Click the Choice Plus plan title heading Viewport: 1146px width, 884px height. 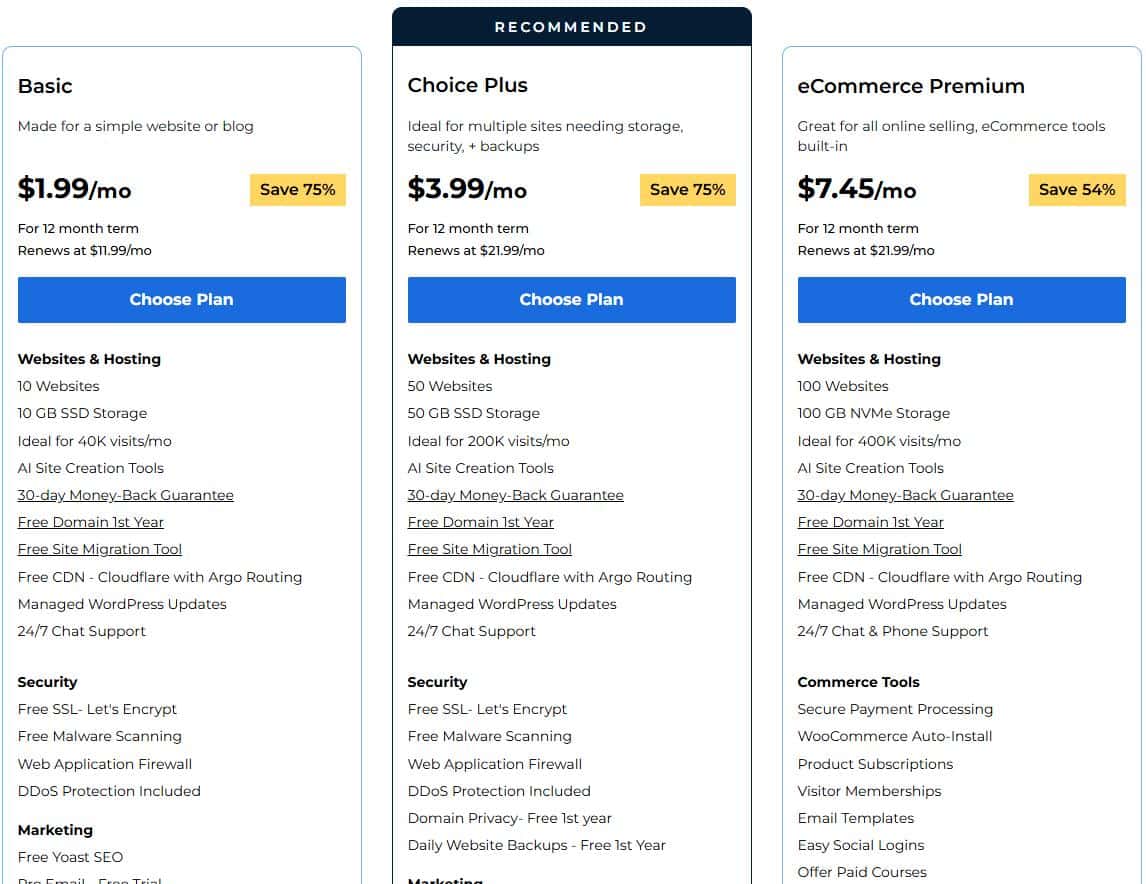(x=467, y=86)
